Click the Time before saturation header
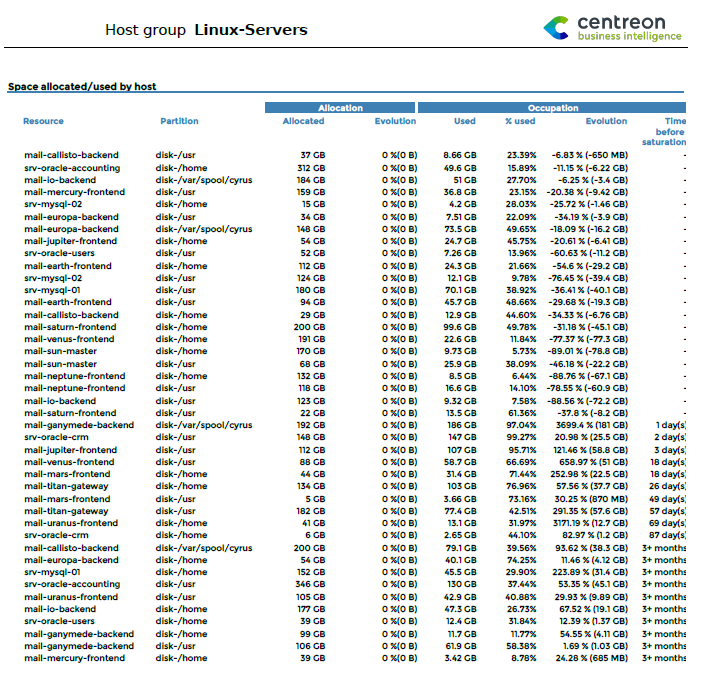Viewport: 702px width, 683px height. 670,131
